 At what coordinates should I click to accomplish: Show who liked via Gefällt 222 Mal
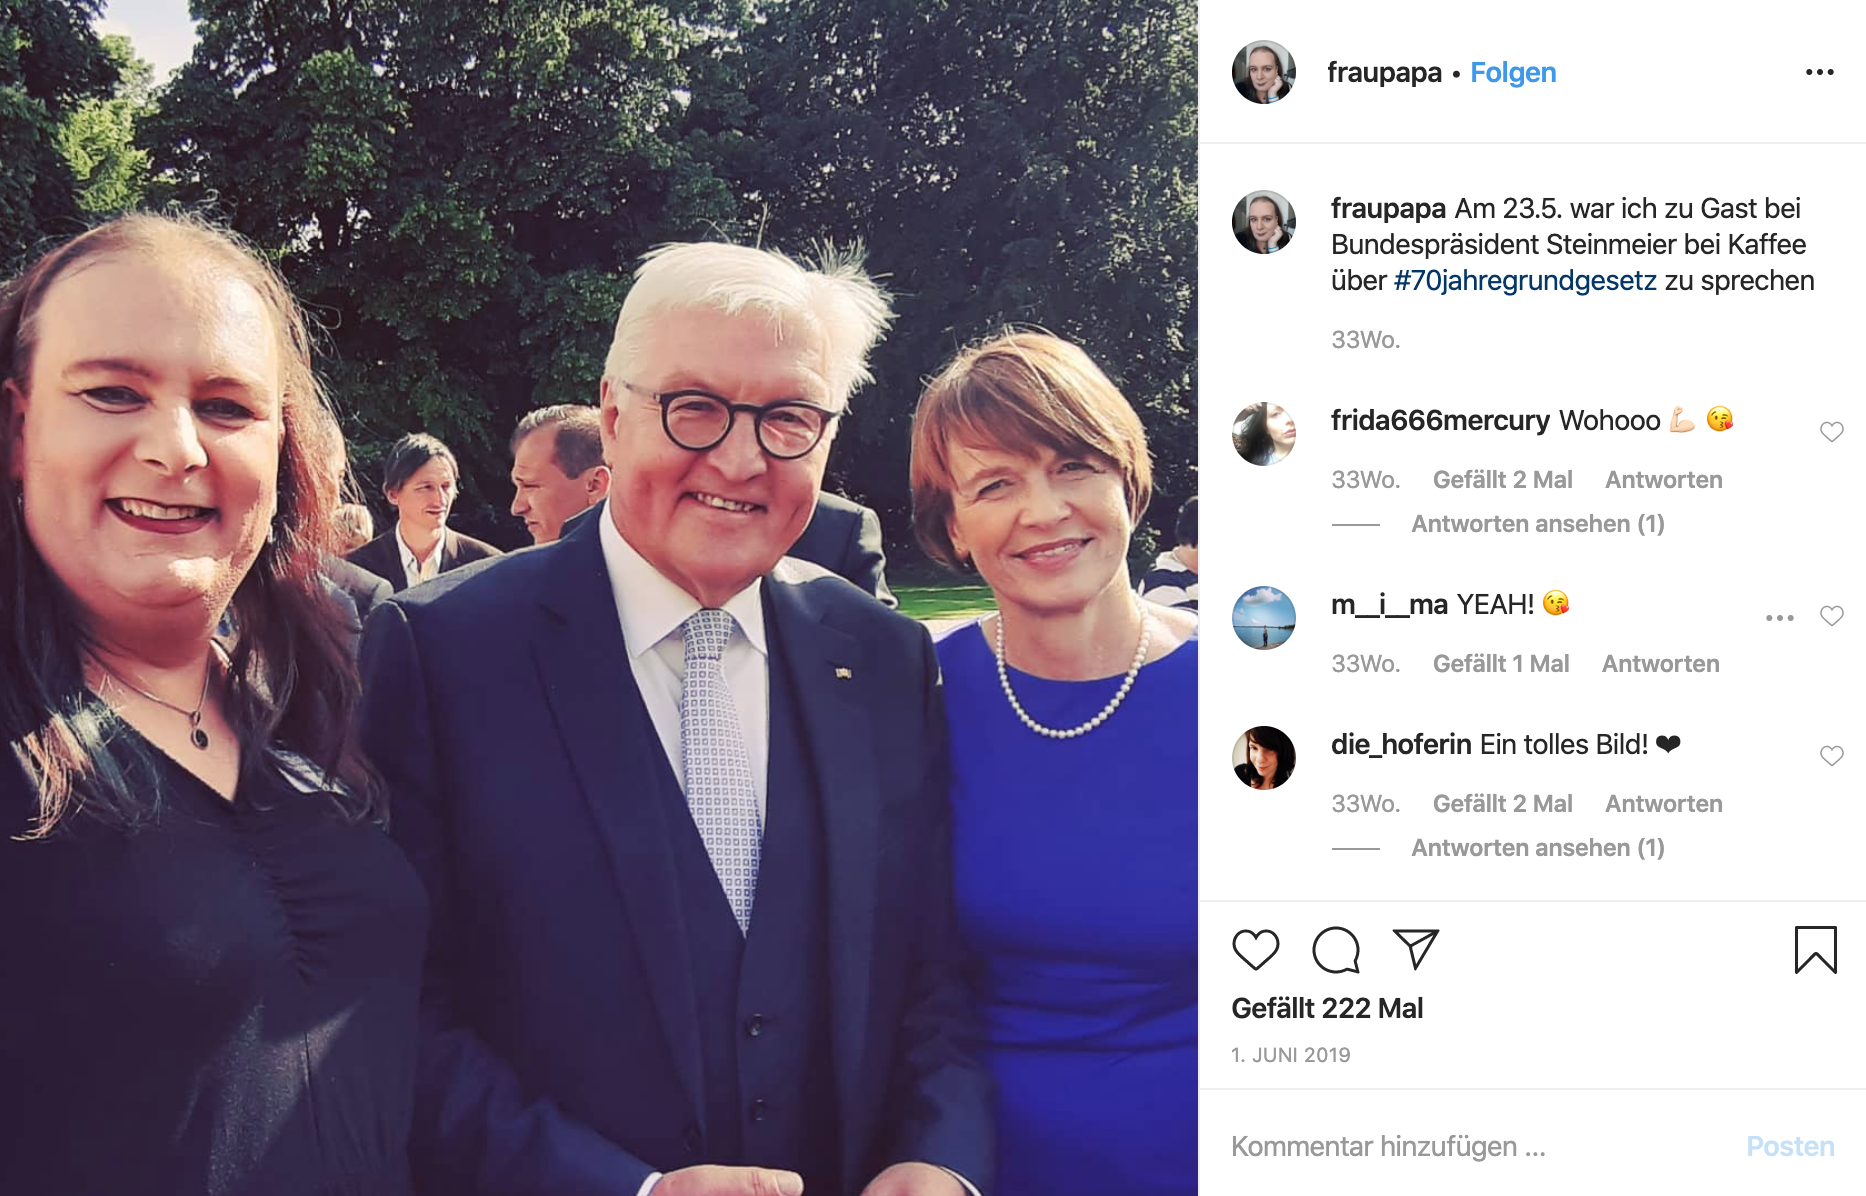pos(1327,1008)
